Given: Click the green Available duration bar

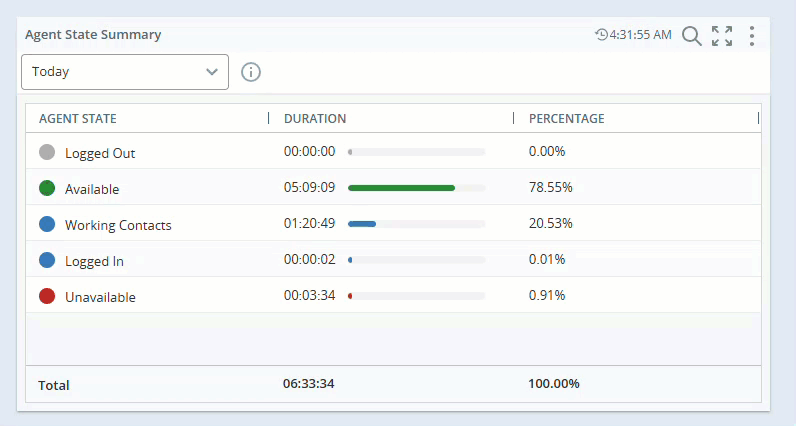Looking at the screenshot, I should point(402,188).
